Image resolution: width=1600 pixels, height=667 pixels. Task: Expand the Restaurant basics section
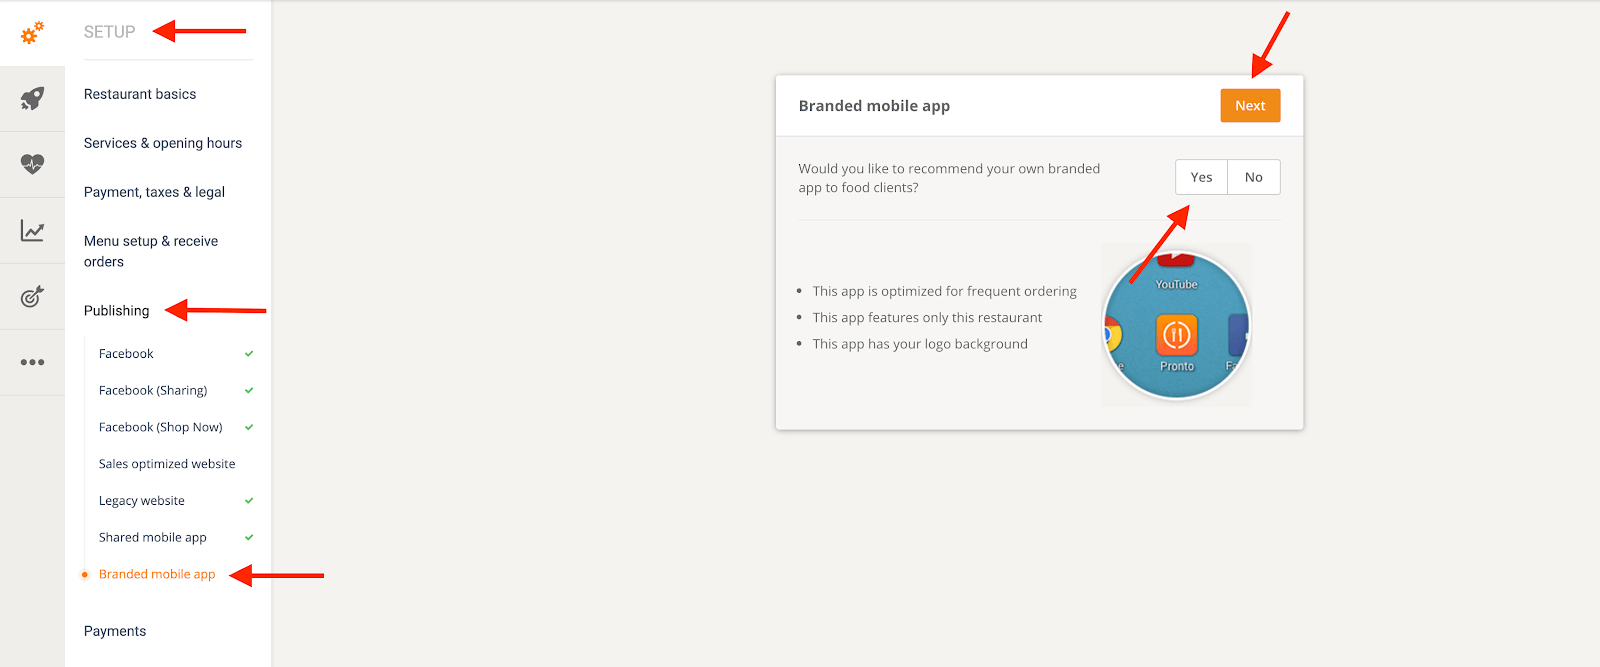[x=140, y=94]
